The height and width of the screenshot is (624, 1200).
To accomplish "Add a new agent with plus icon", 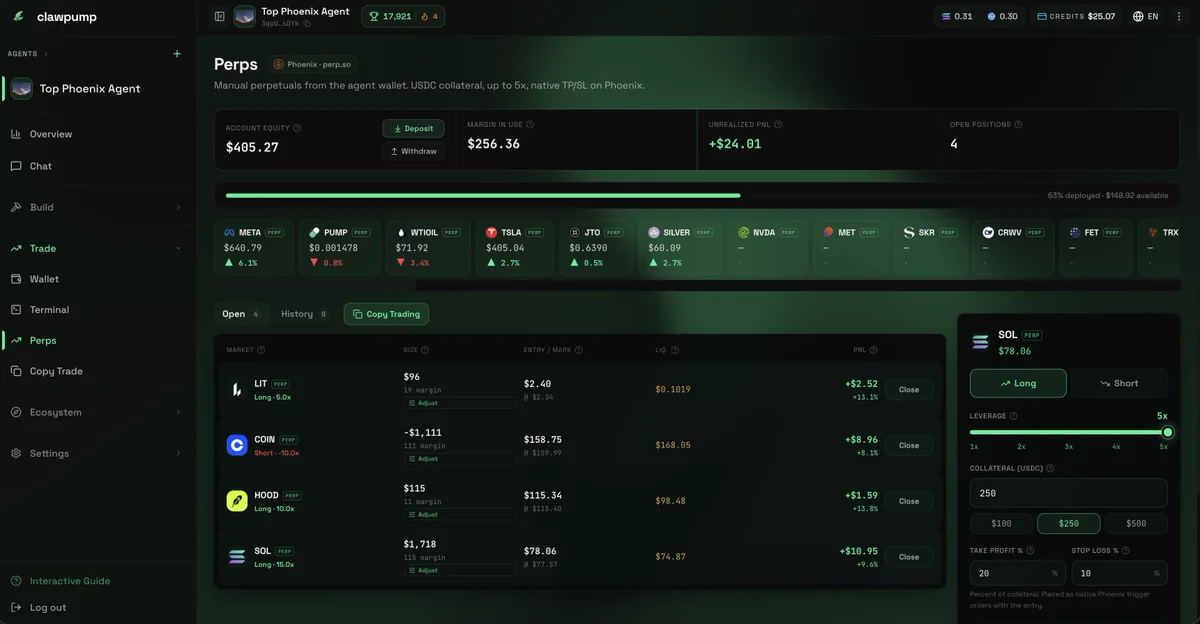I will (177, 53).
